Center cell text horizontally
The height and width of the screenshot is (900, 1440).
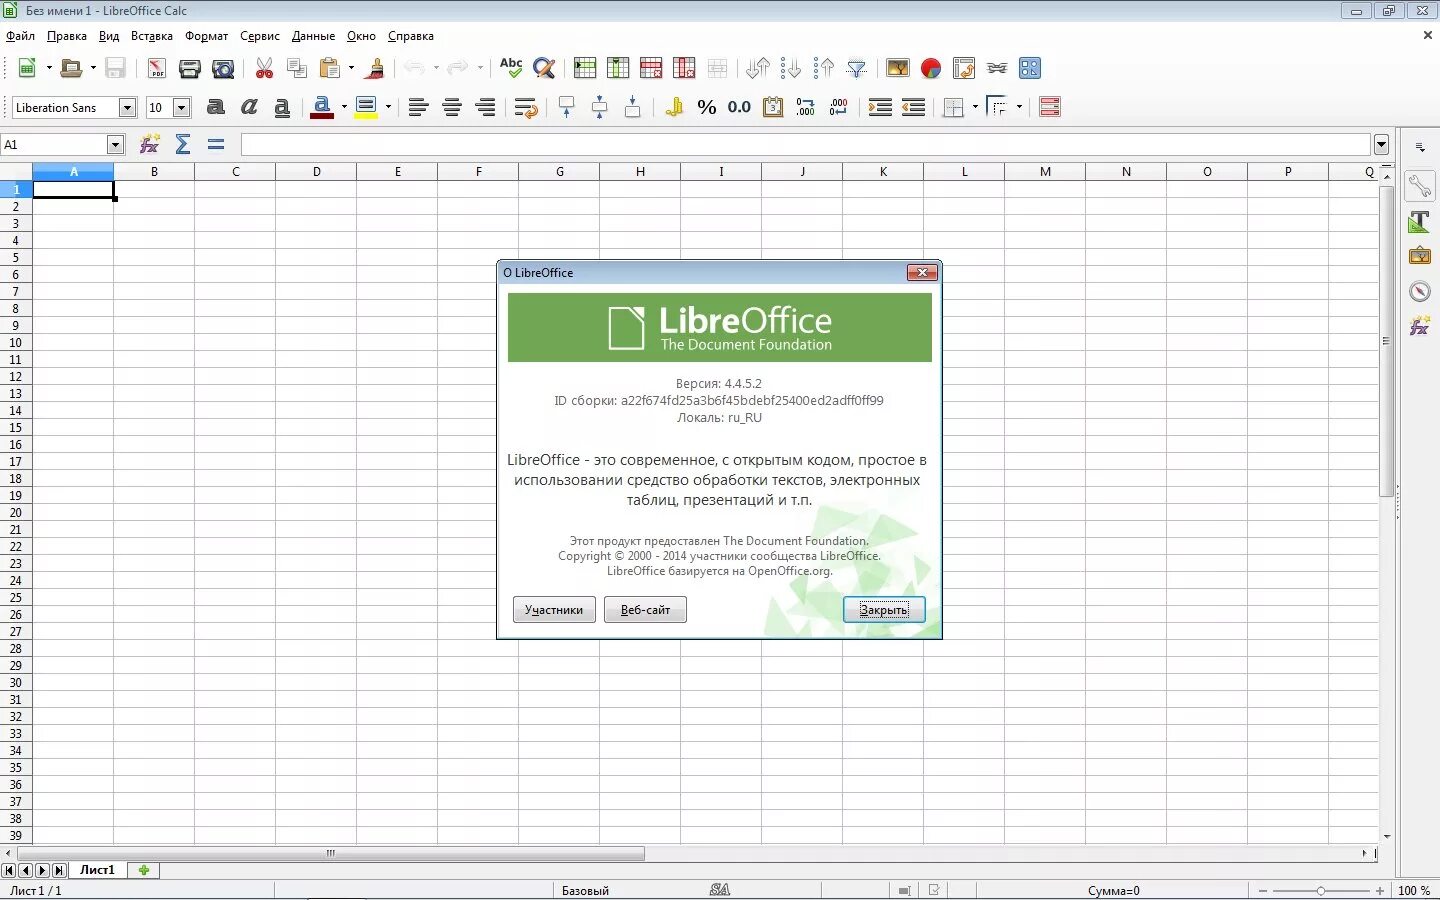(452, 107)
